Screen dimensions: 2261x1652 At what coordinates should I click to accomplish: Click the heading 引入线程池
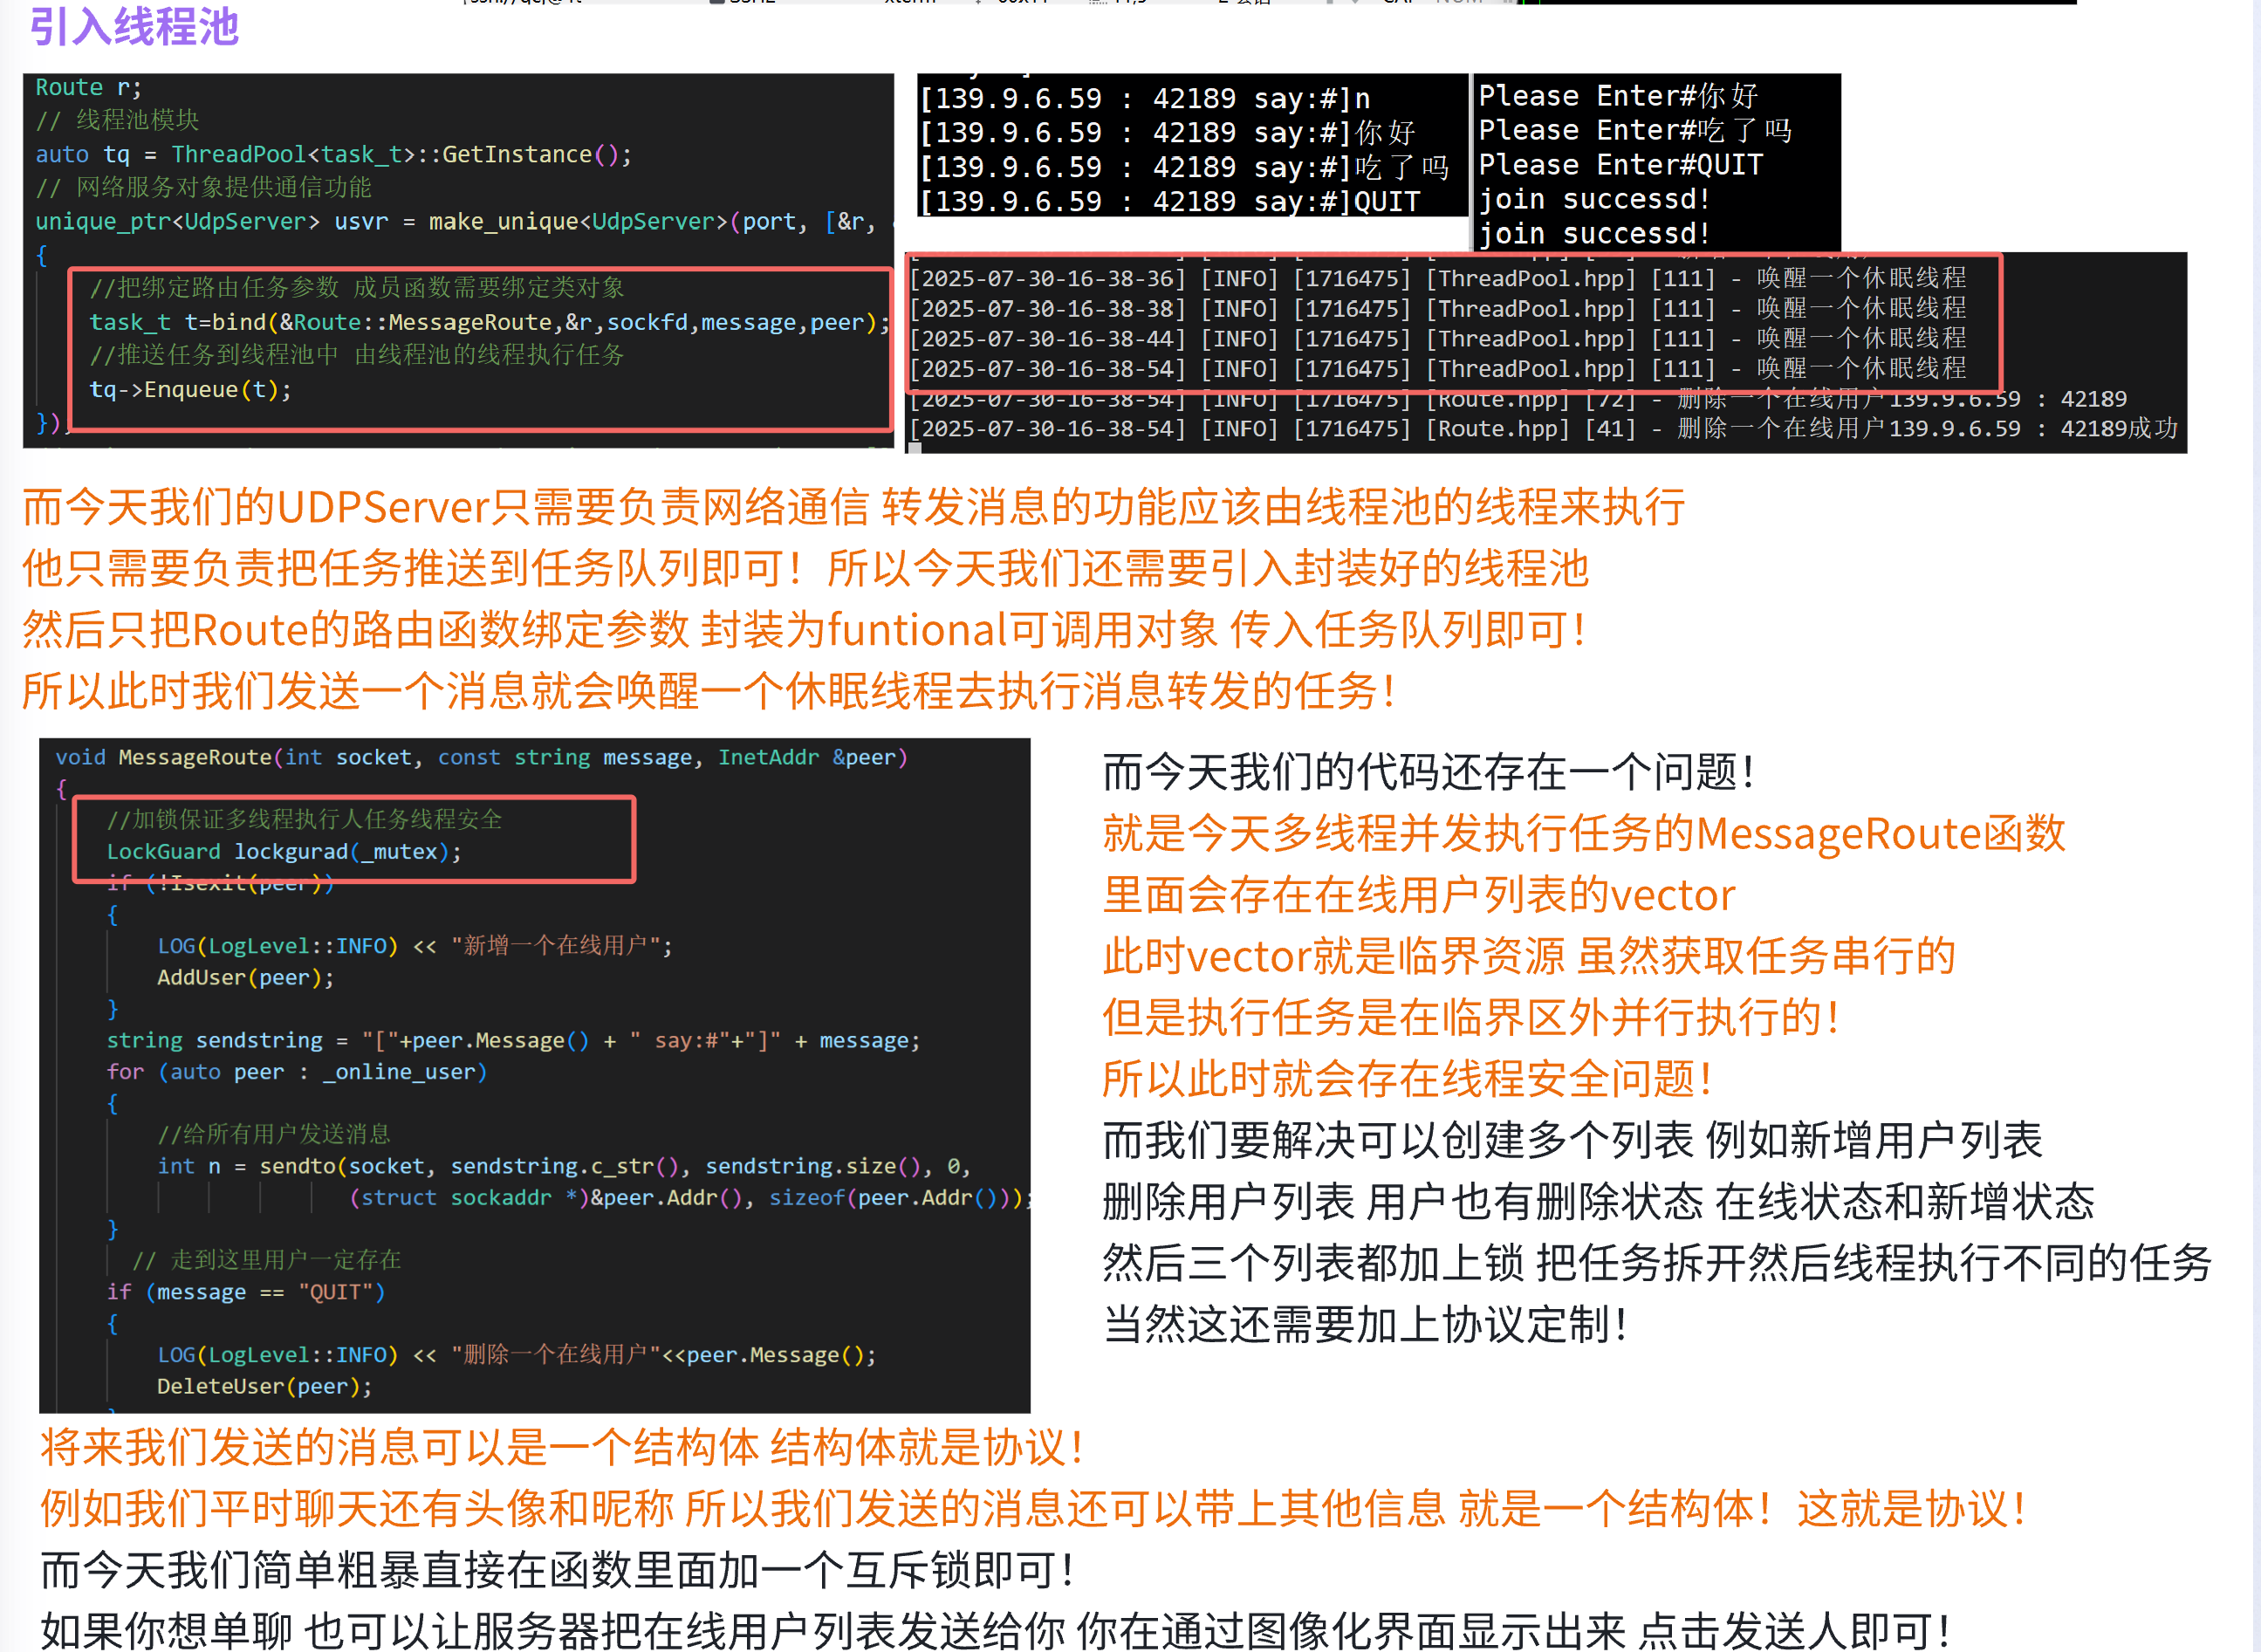[x=134, y=27]
